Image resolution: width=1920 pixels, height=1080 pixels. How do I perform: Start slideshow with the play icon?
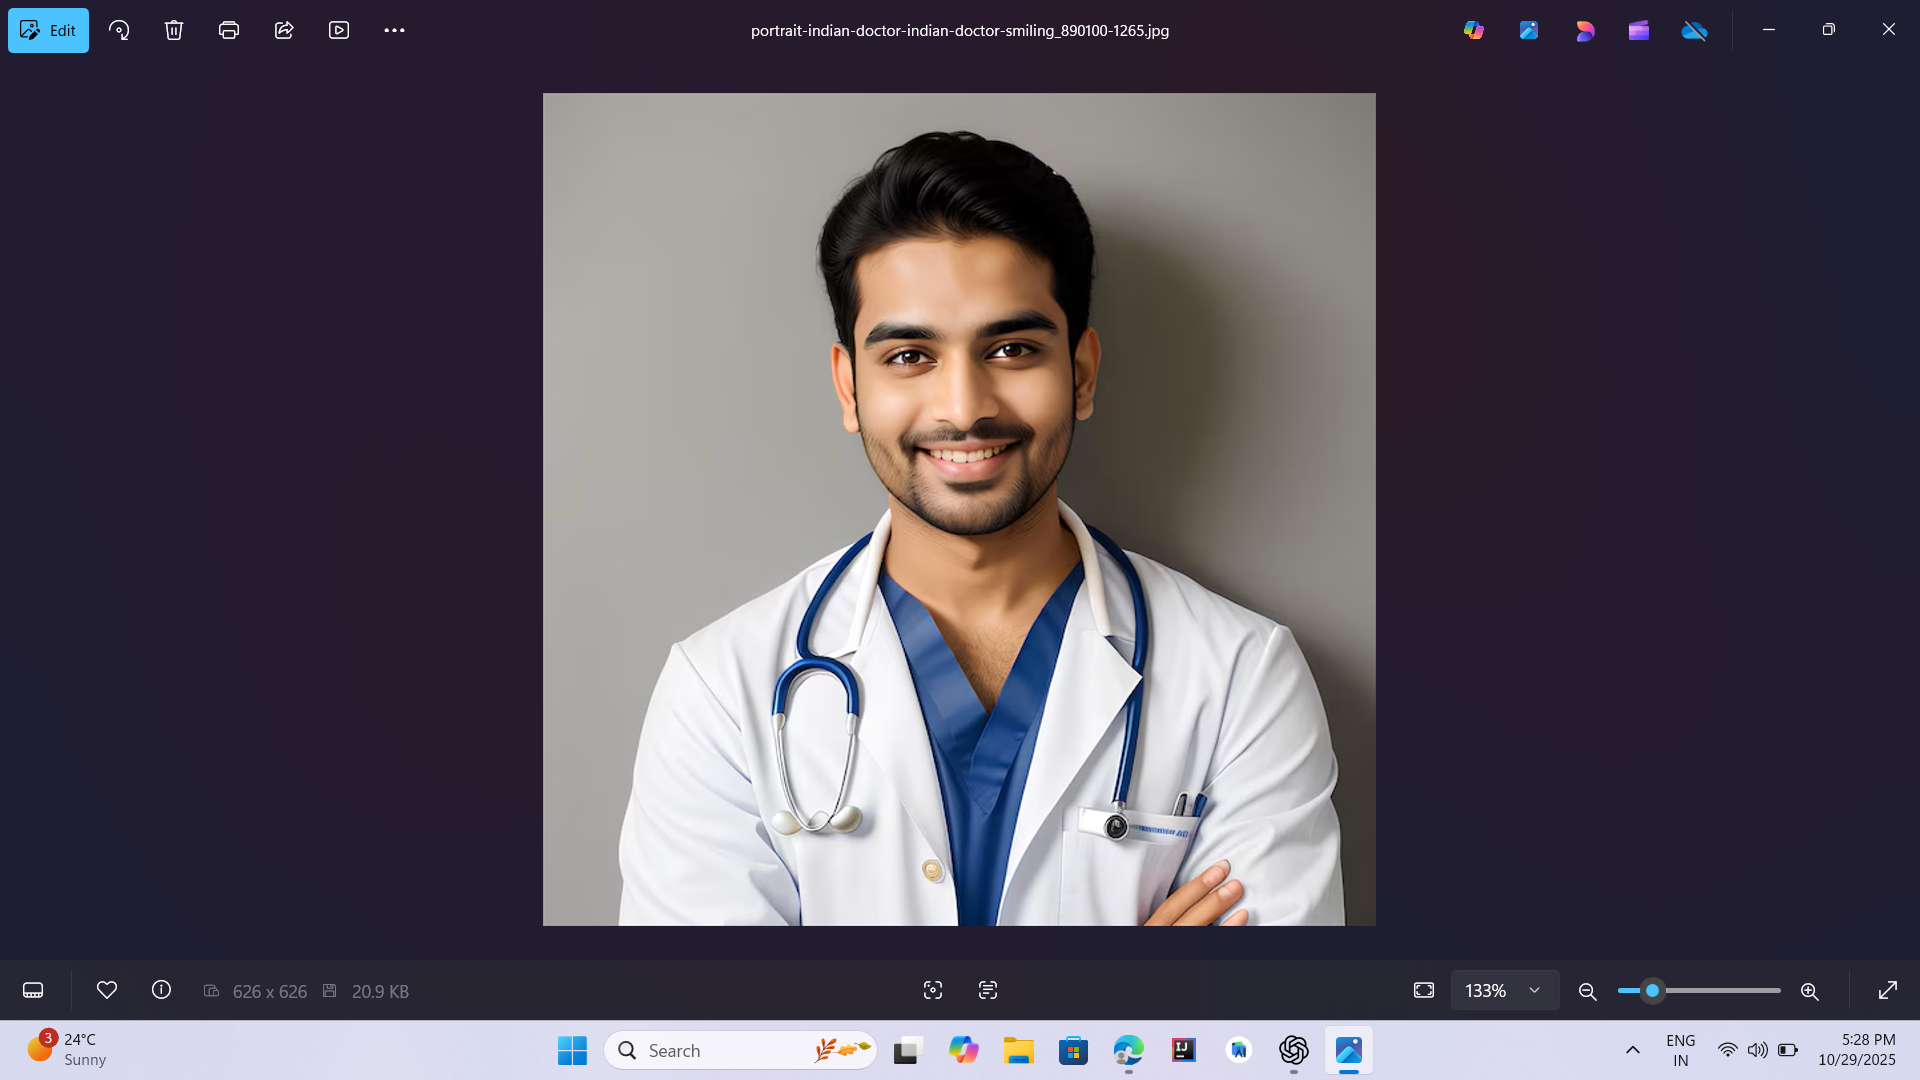[x=339, y=30]
